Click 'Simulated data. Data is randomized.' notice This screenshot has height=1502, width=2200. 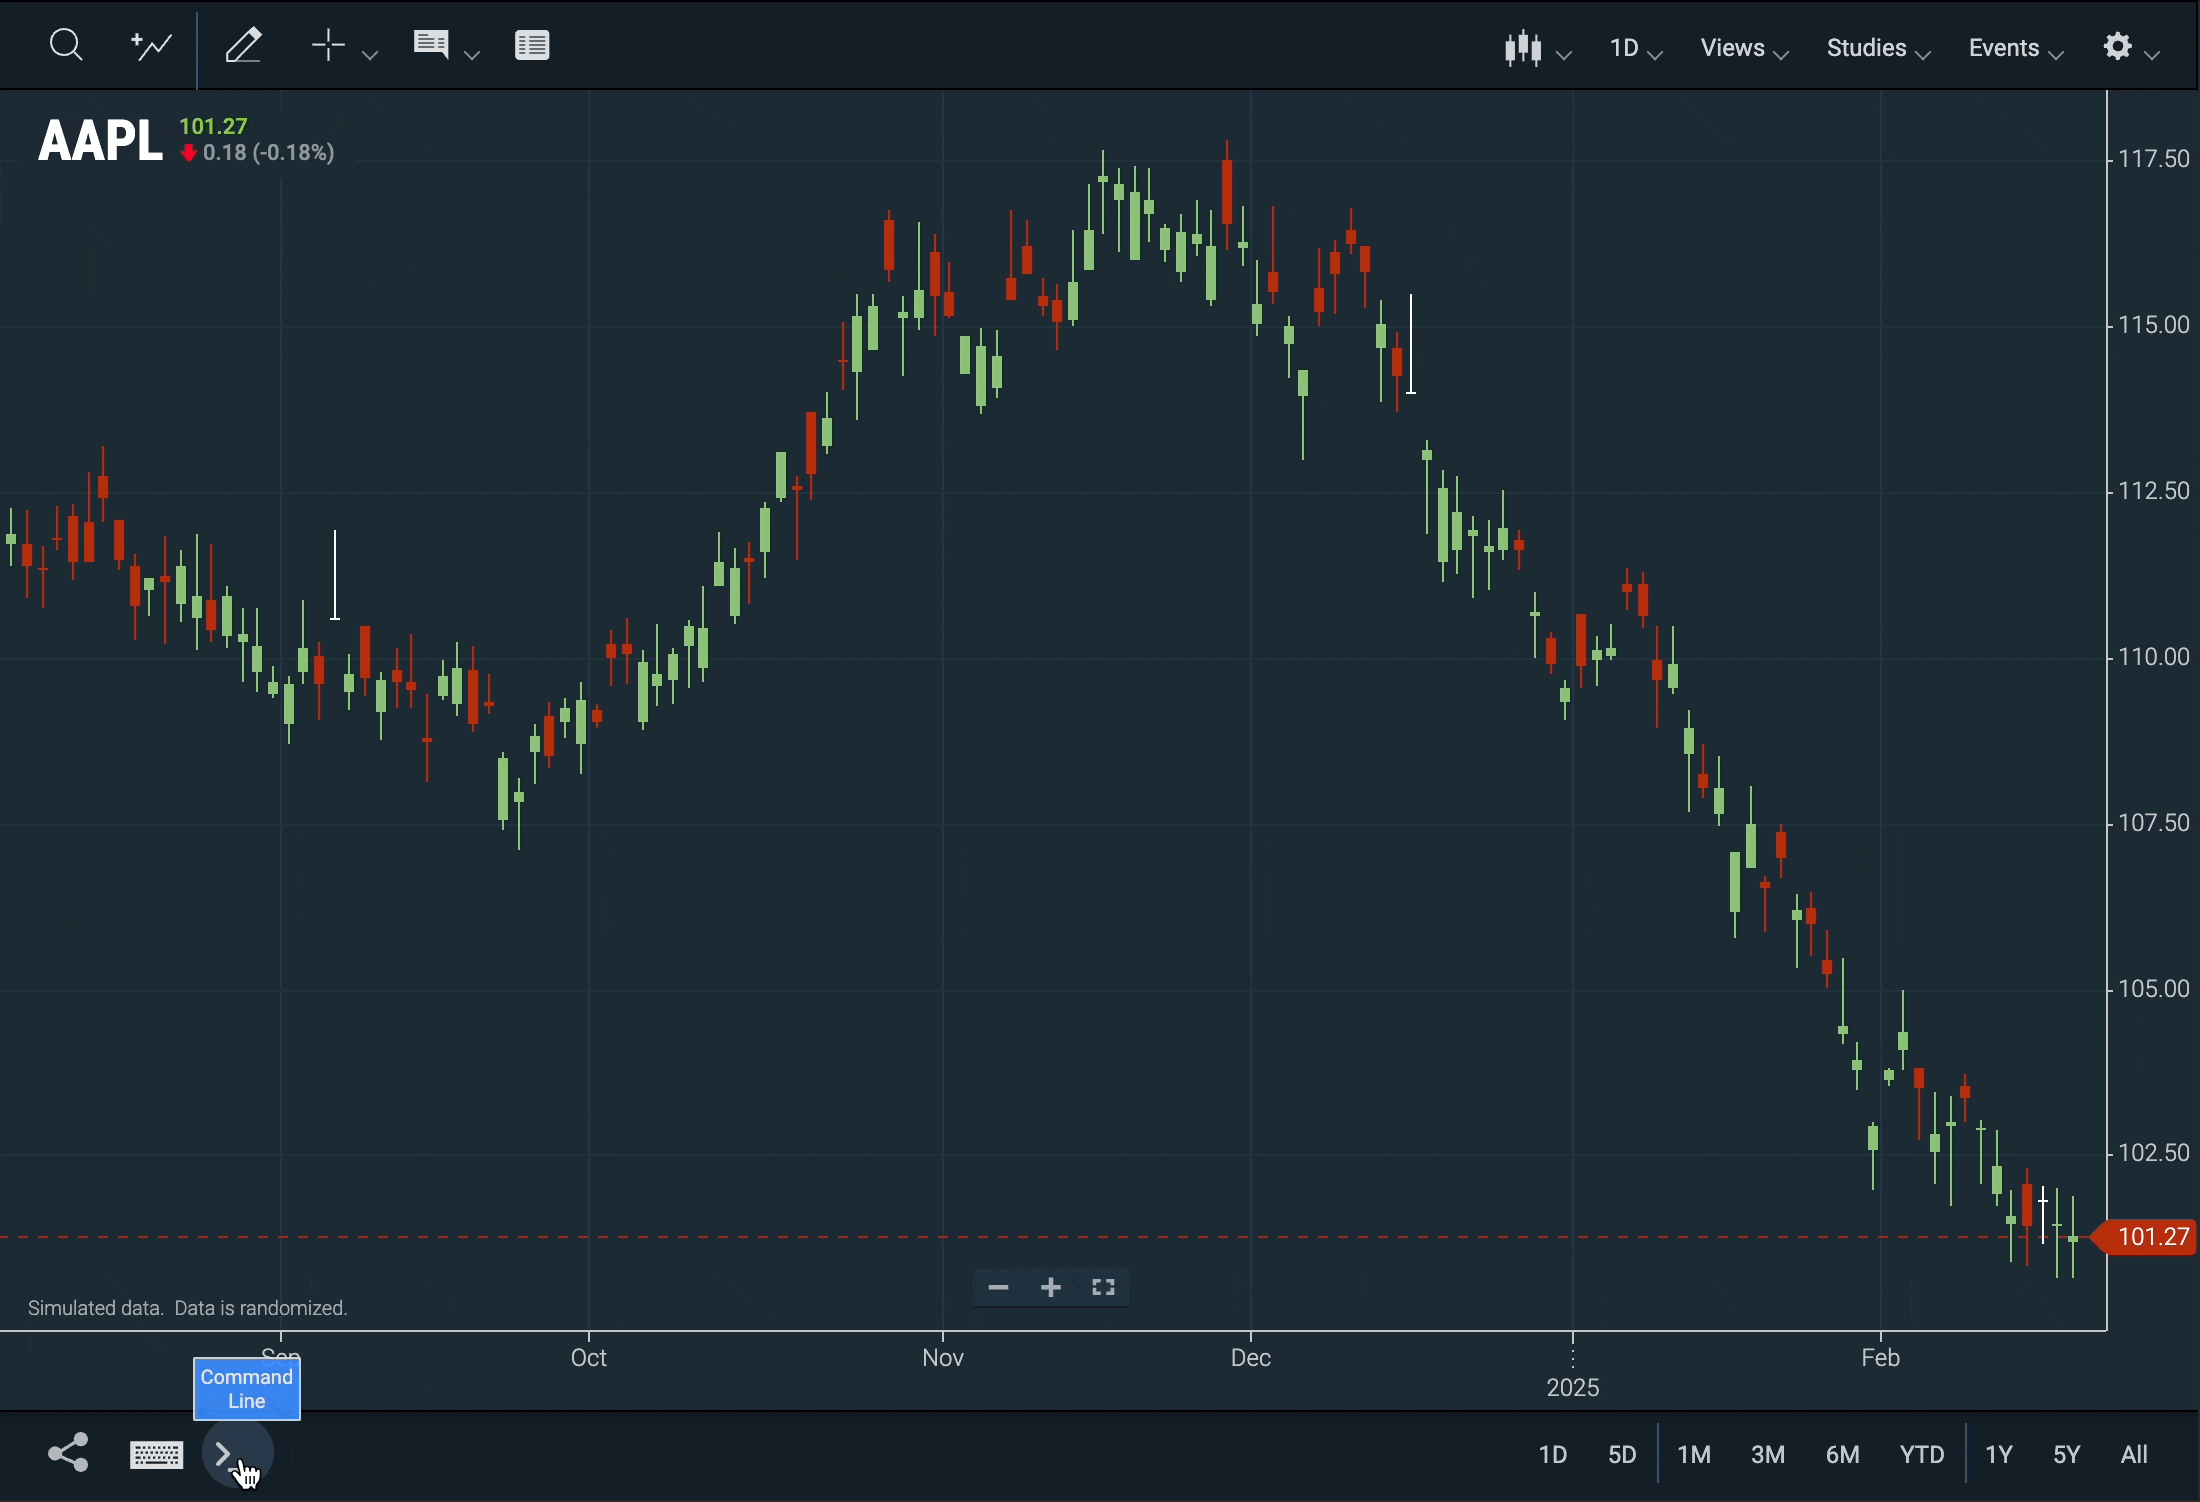click(188, 1309)
